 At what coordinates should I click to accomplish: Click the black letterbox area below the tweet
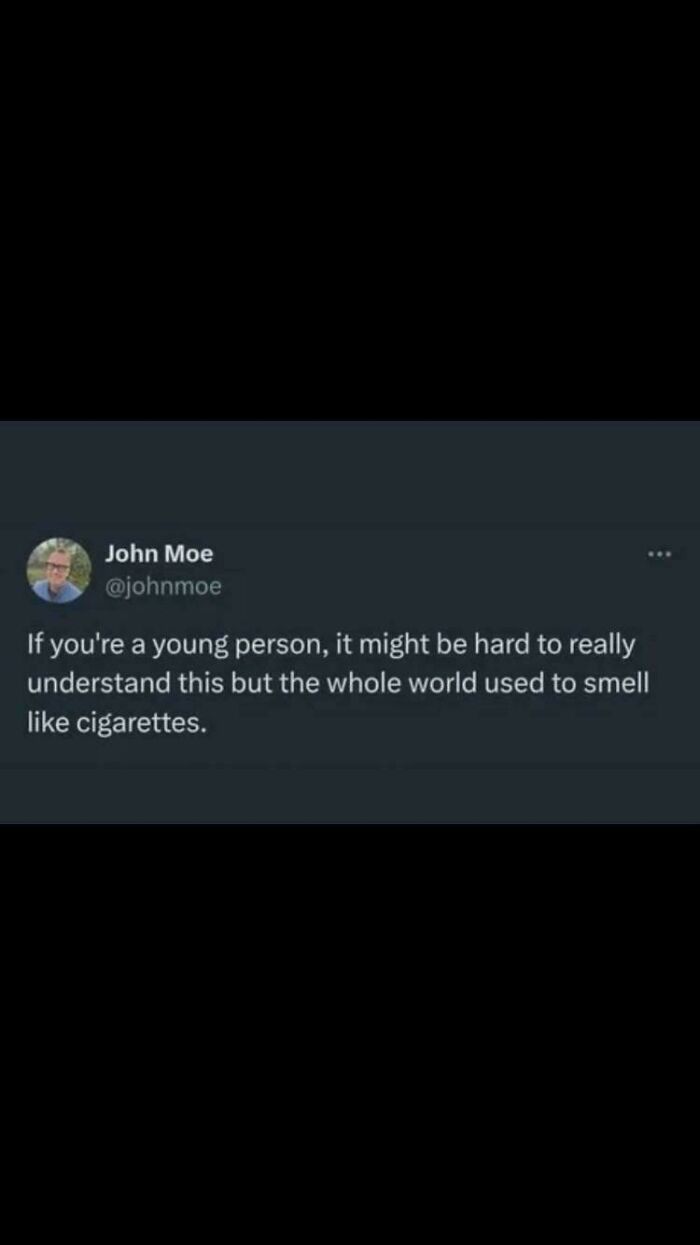[350, 1034]
